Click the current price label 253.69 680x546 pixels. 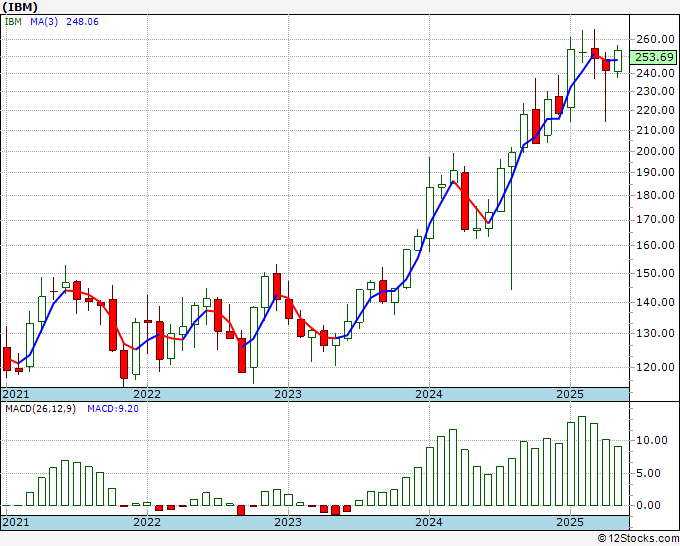click(654, 57)
